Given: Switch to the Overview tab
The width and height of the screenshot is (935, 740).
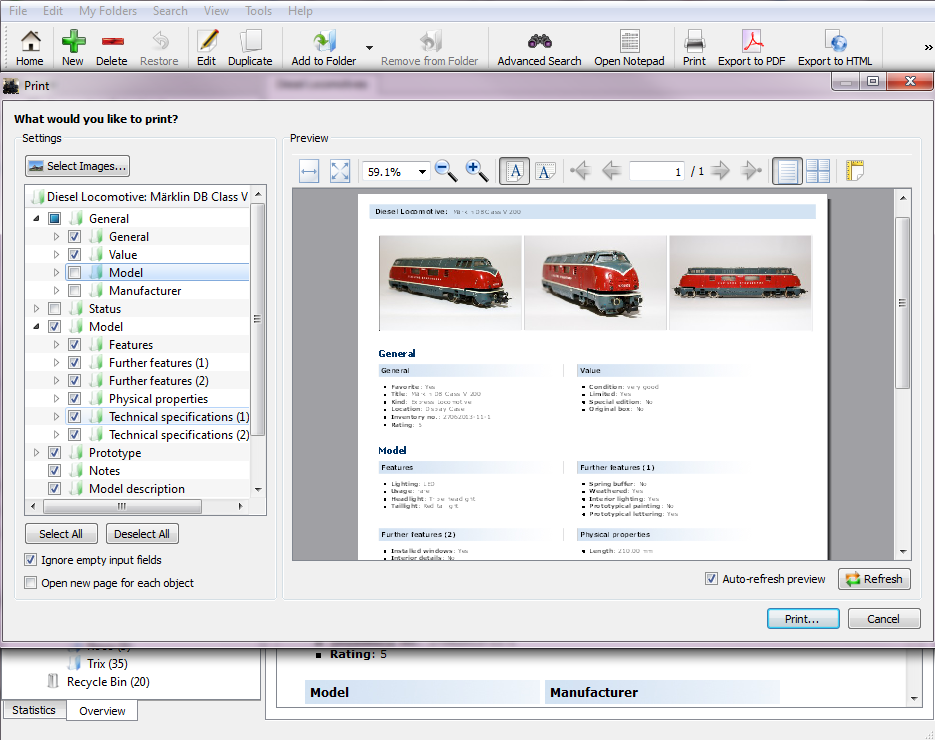Looking at the screenshot, I should [x=102, y=711].
